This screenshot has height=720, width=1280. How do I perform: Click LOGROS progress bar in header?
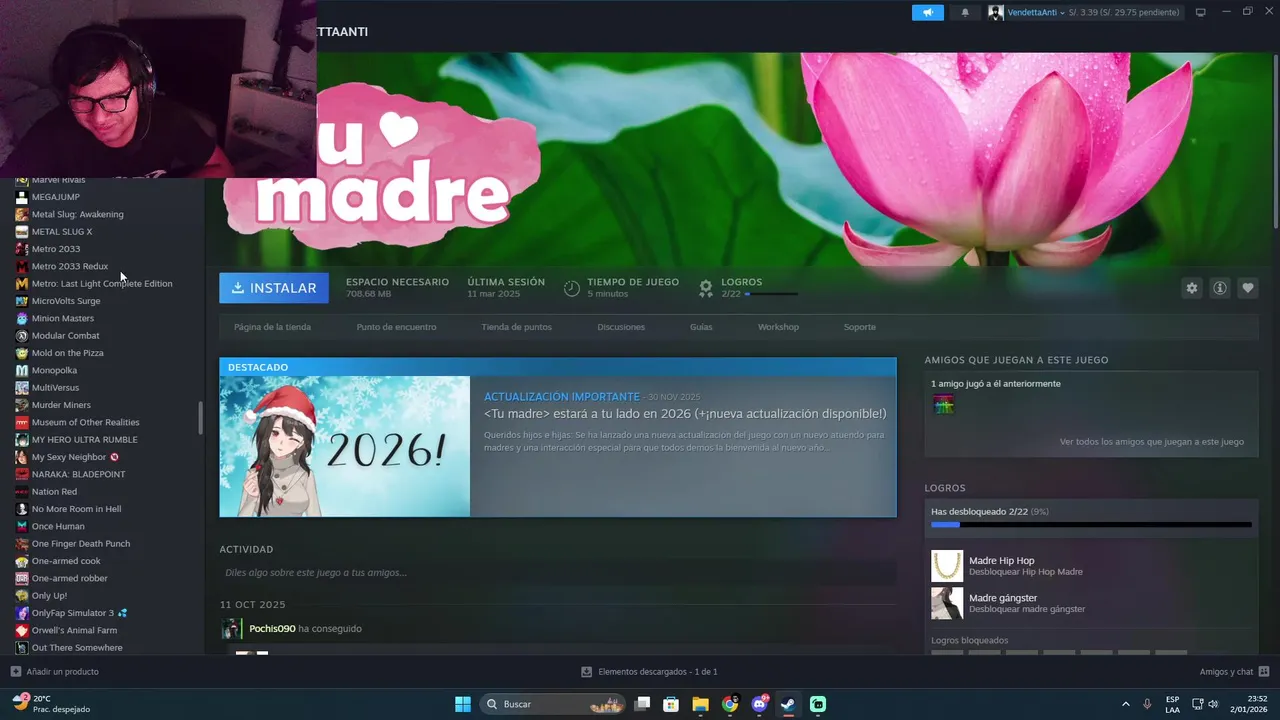771,294
